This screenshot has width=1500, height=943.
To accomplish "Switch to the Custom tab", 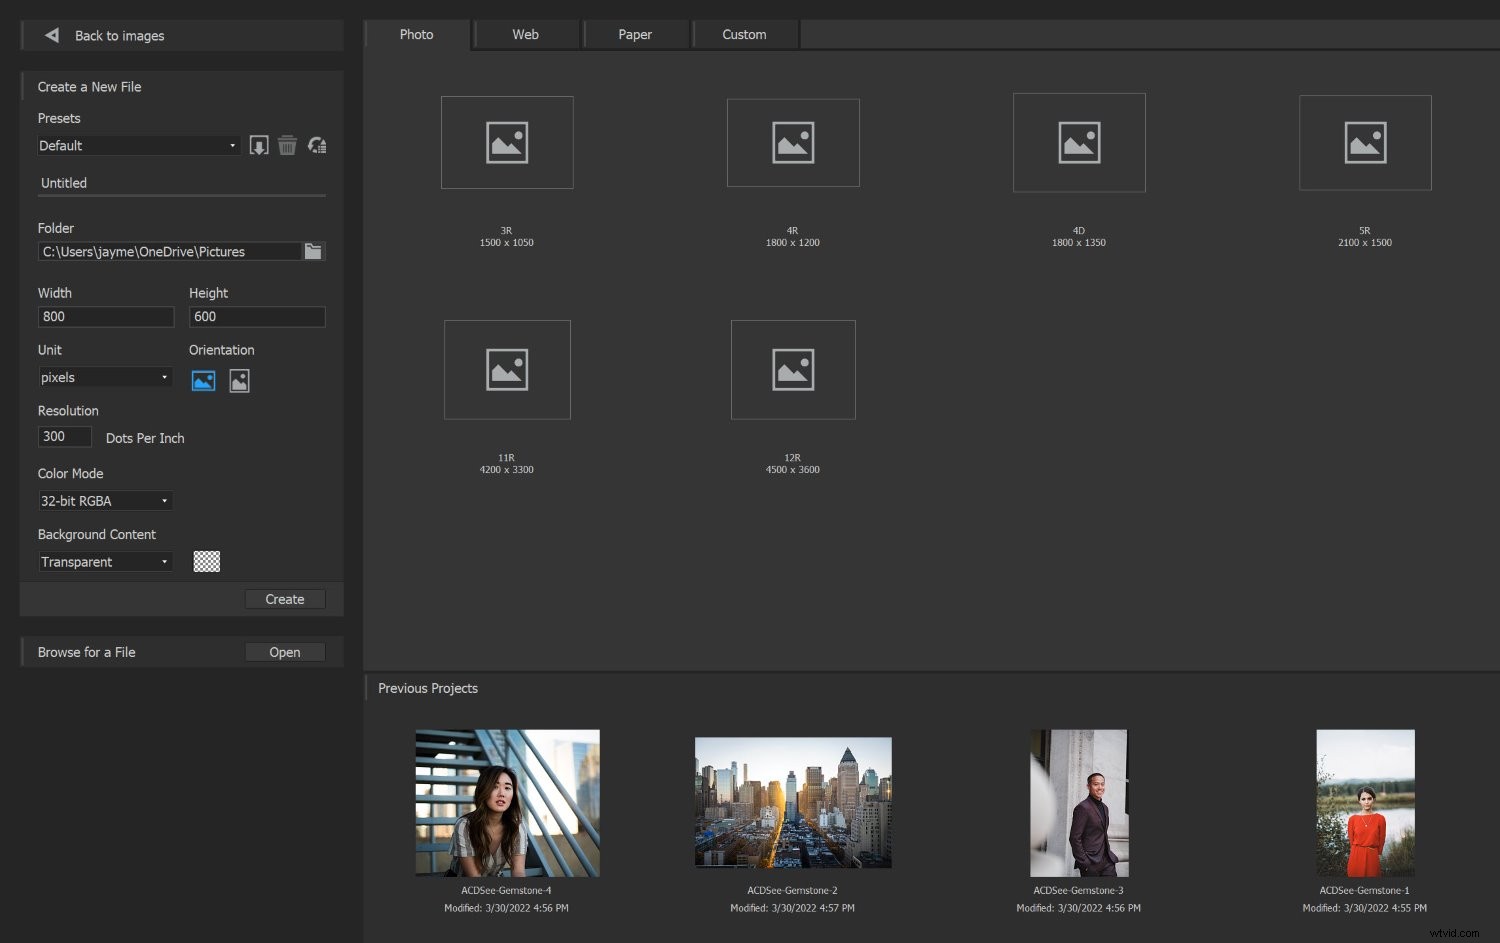I will pos(744,34).
